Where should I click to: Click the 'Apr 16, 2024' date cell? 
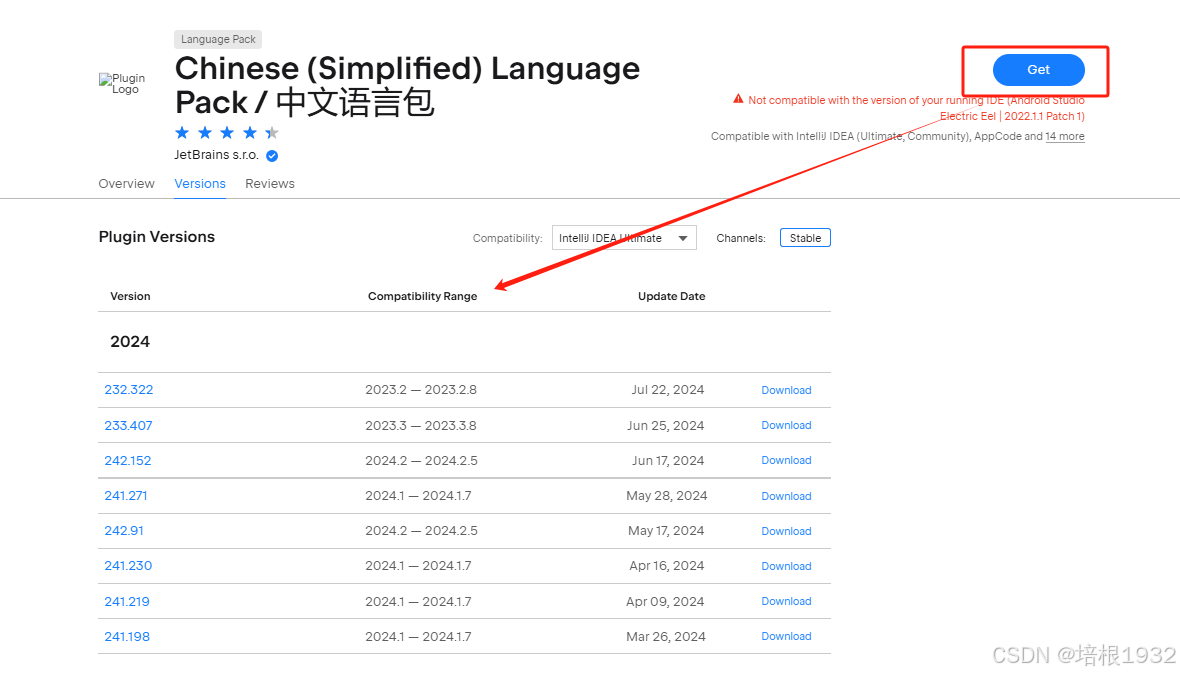click(667, 566)
